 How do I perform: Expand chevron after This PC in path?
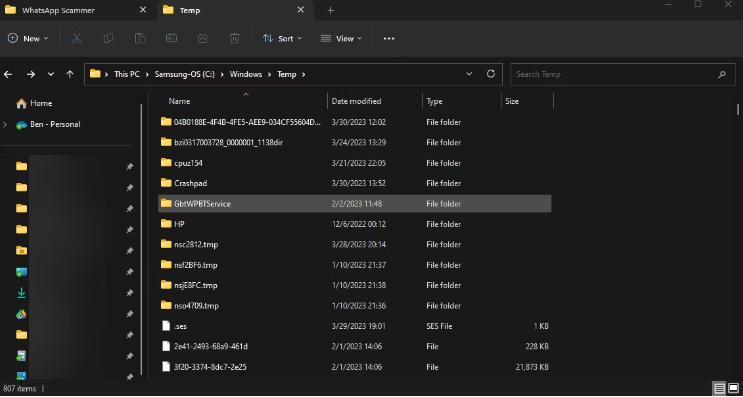pyautogui.click(x=147, y=74)
